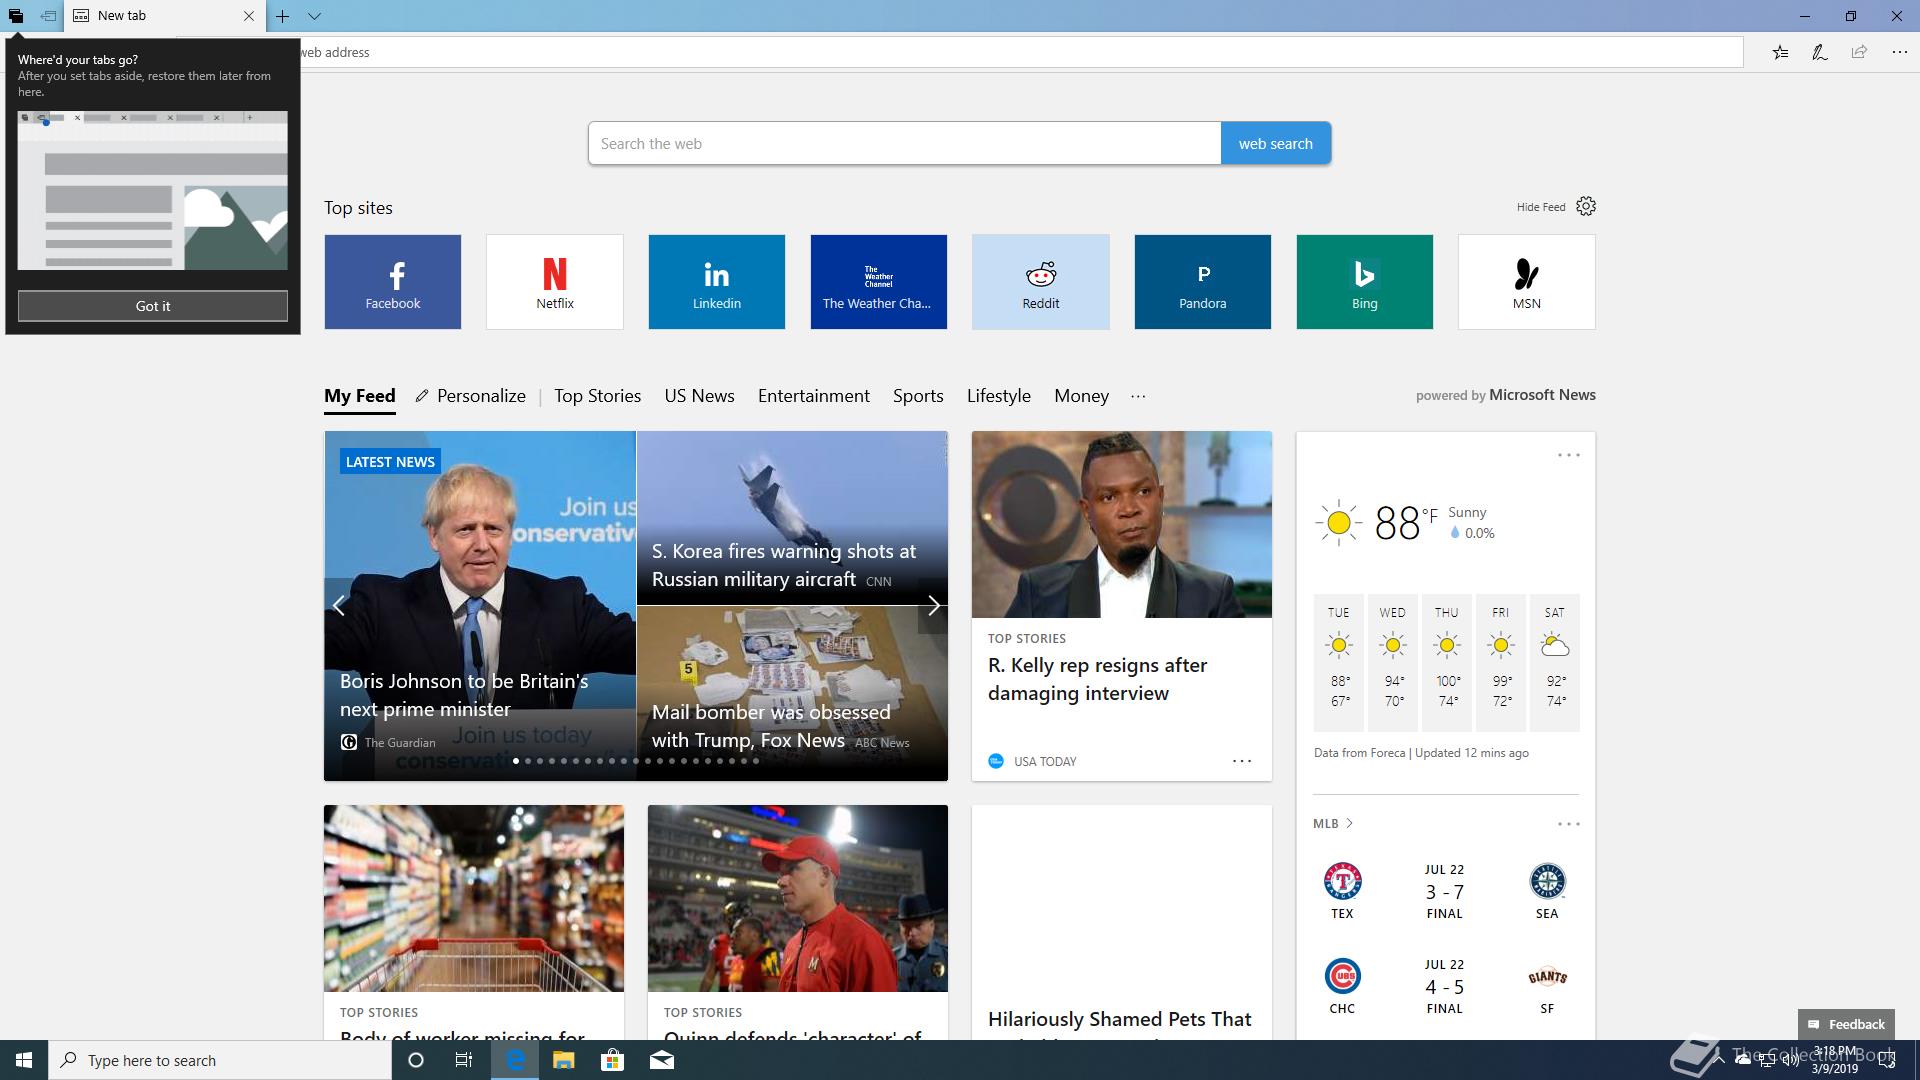Open TEX vs SEA game score
The height and width of the screenshot is (1080, 1920).
1445,891
